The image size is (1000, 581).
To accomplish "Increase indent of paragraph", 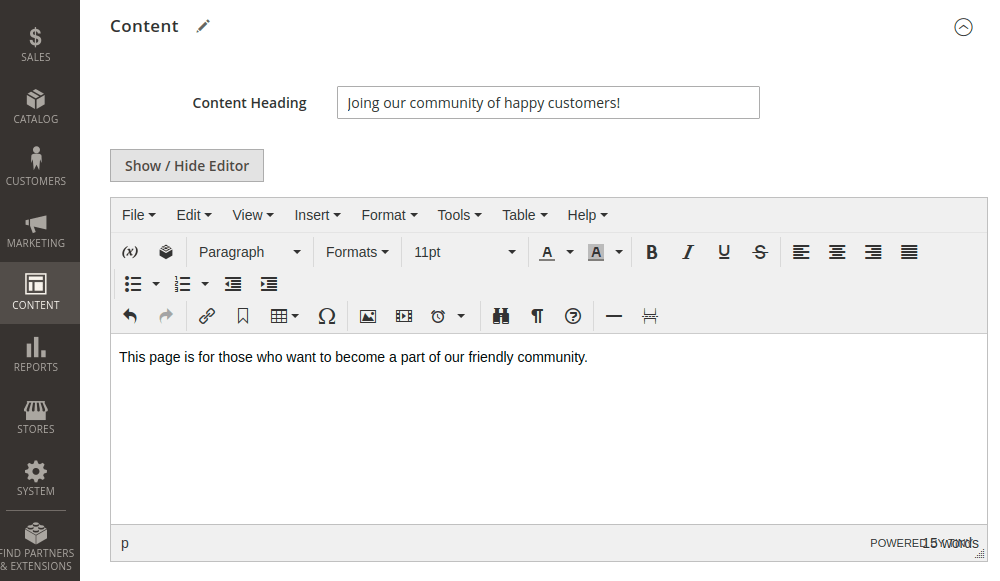I will 268,284.
